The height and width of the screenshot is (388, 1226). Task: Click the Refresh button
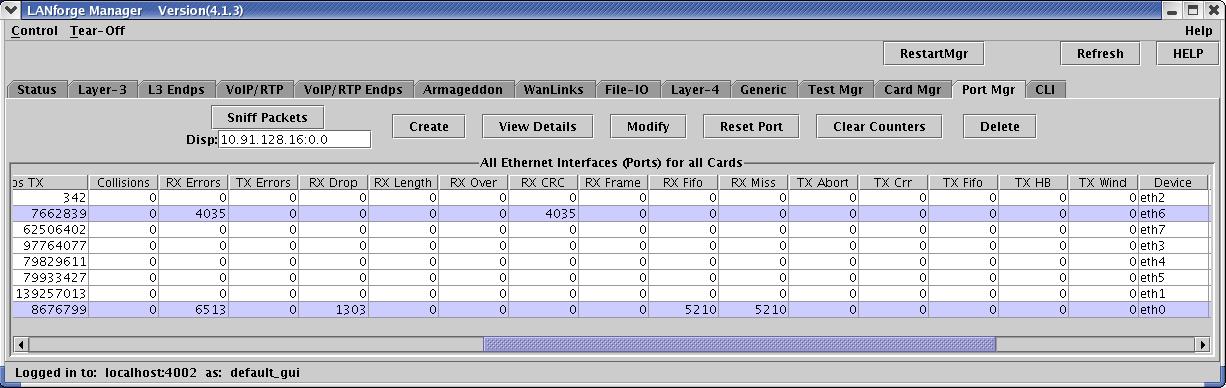pos(1100,54)
